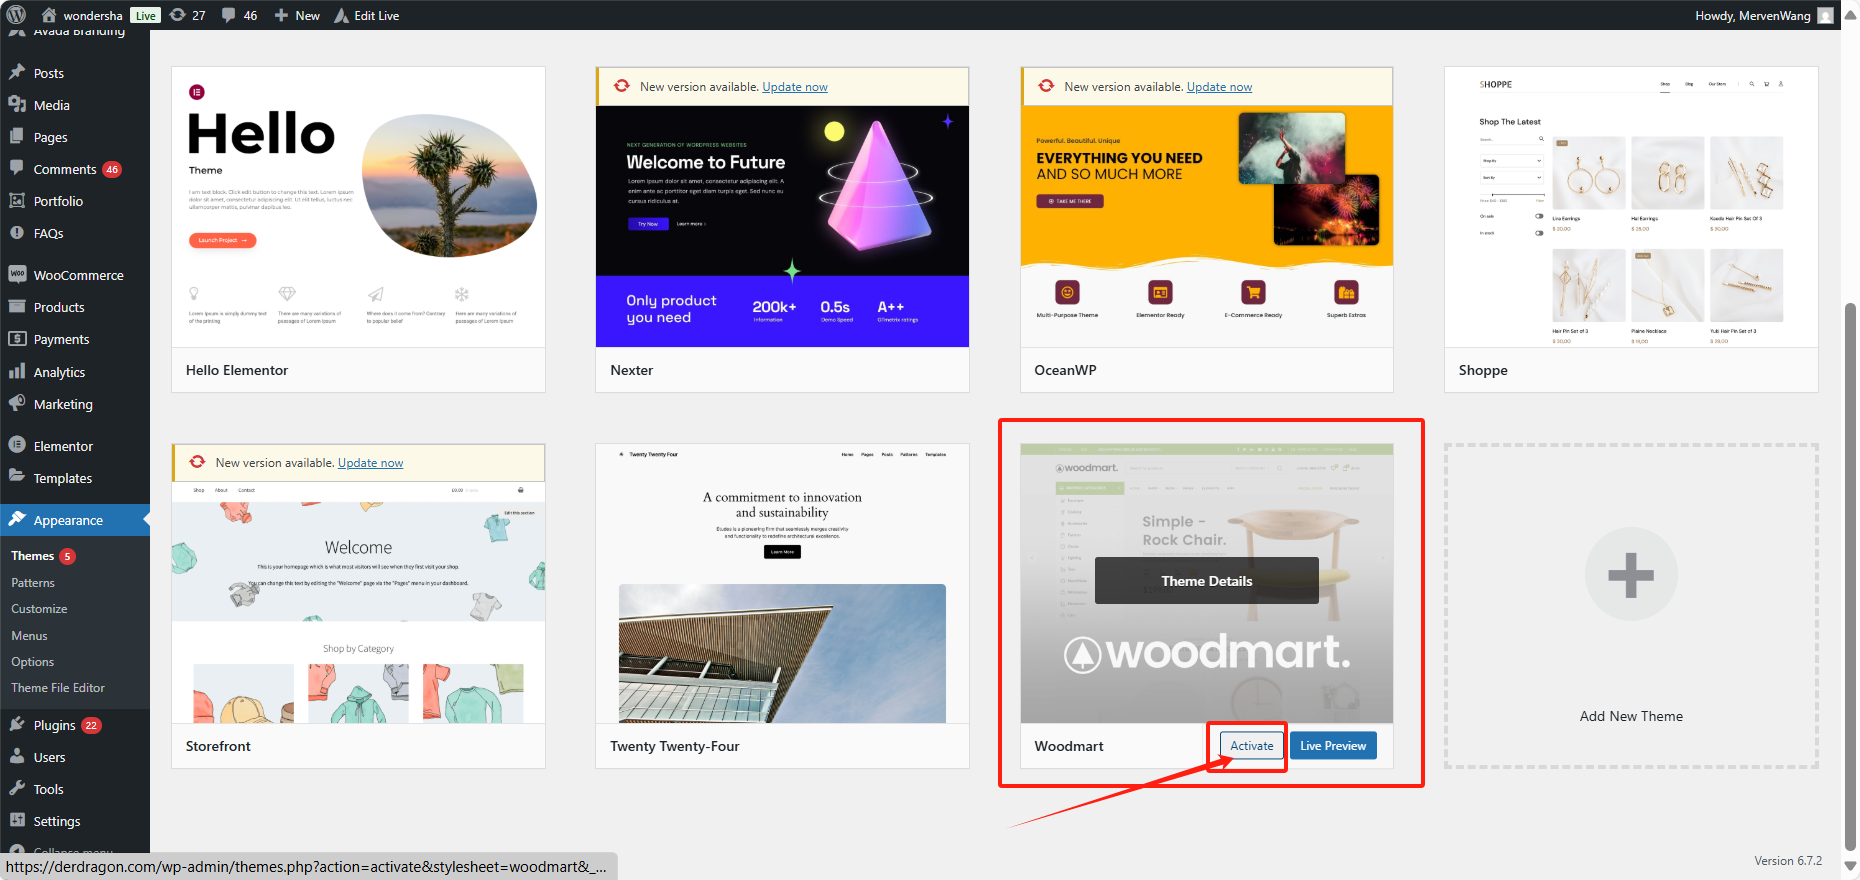The height and width of the screenshot is (880, 1860).
Task: Open the OceanWP theme thumbnail
Action: (1207, 226)
